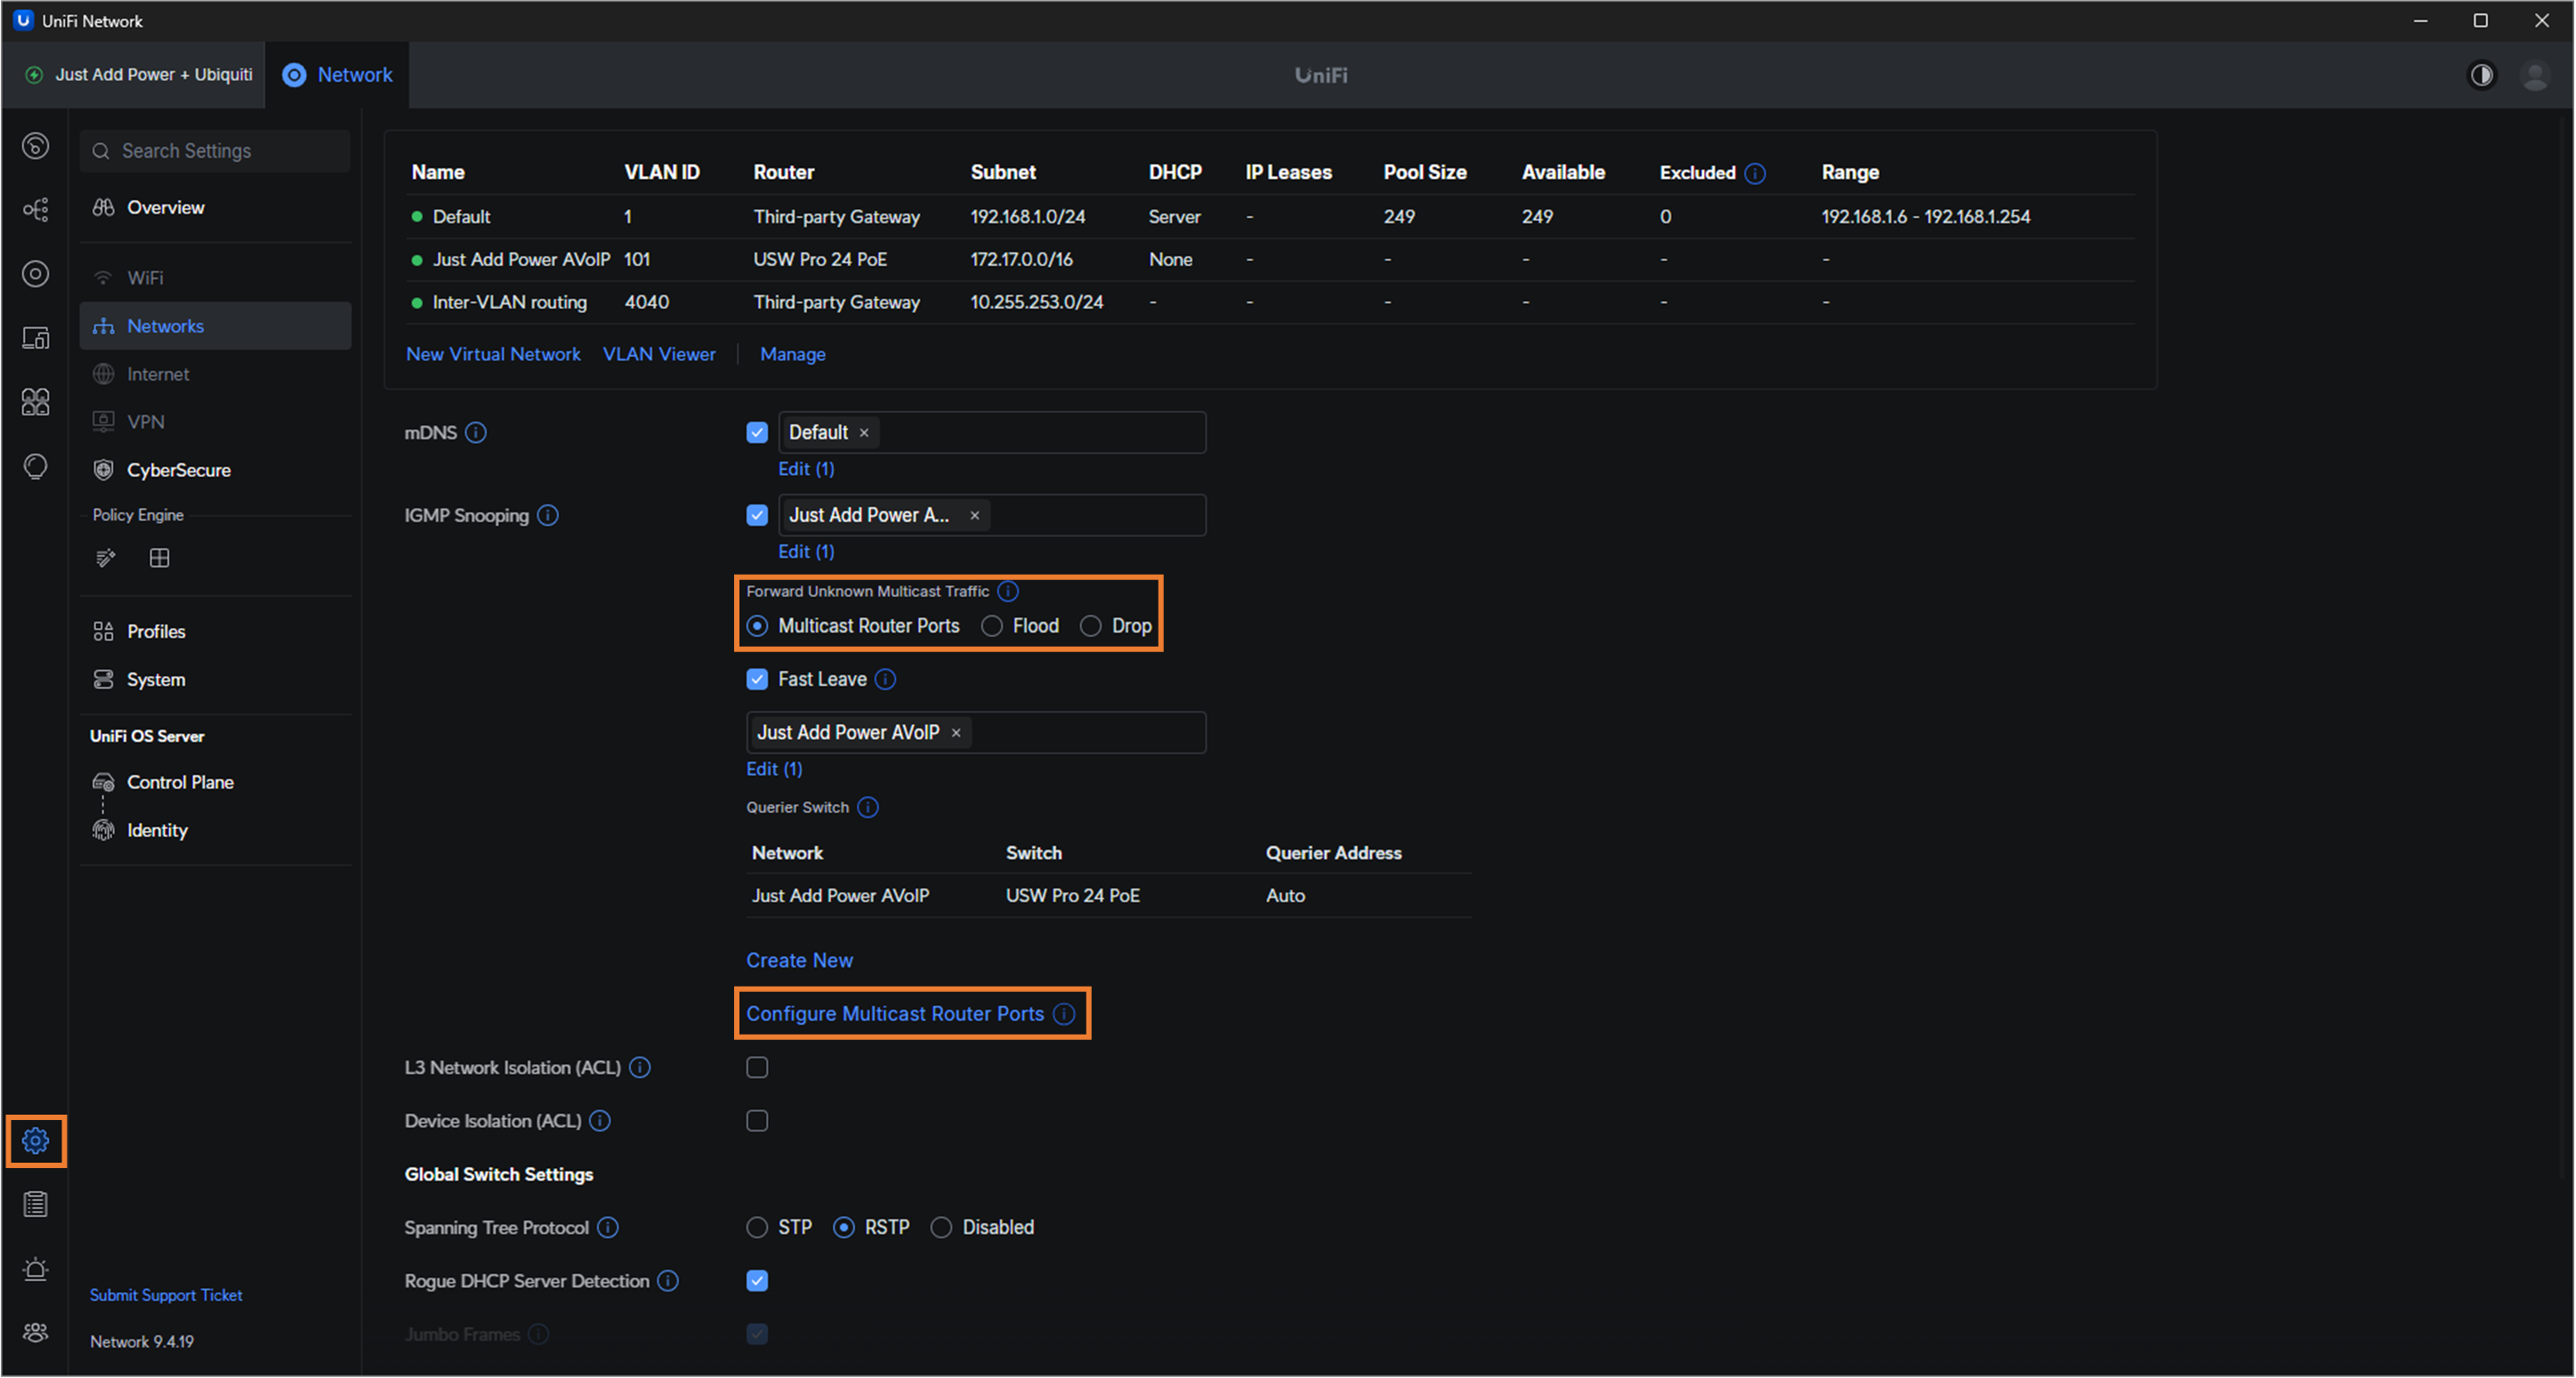Click the Excluded column info icon
This screenshot has width=2576, height=1378.
coord(1755,173)
